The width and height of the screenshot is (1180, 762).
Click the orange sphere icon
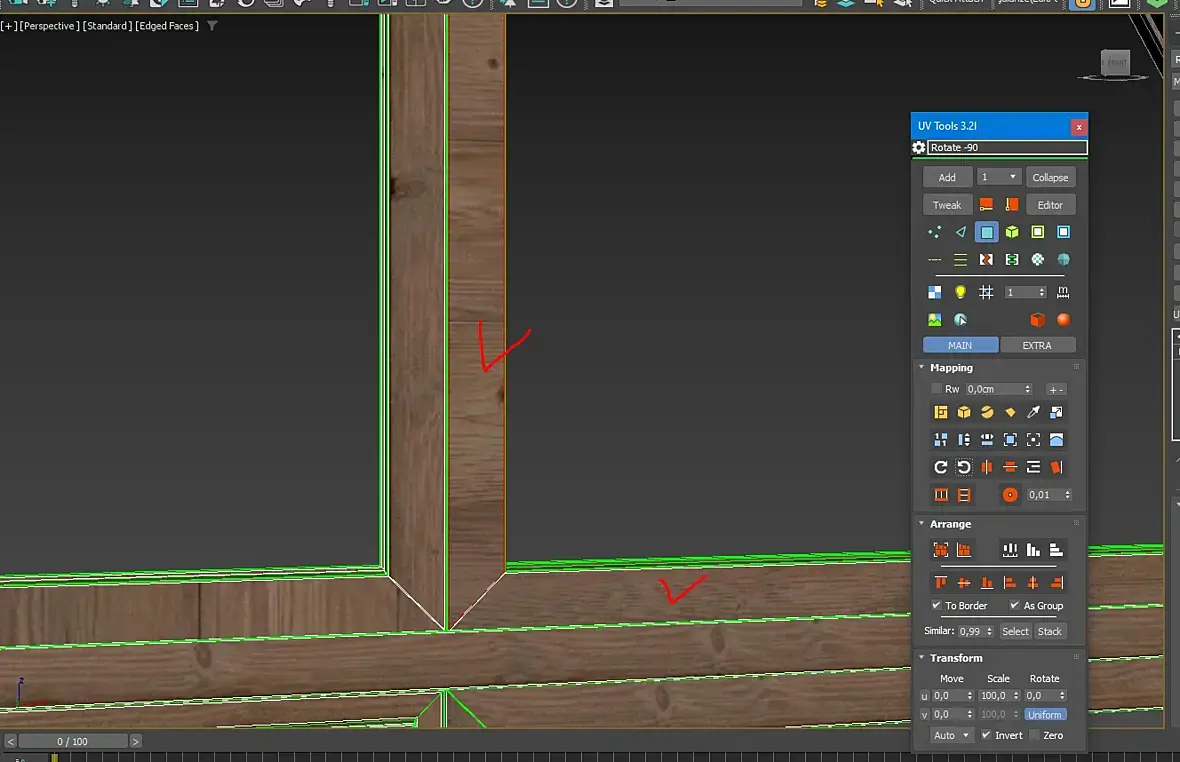pos(1063,320)
